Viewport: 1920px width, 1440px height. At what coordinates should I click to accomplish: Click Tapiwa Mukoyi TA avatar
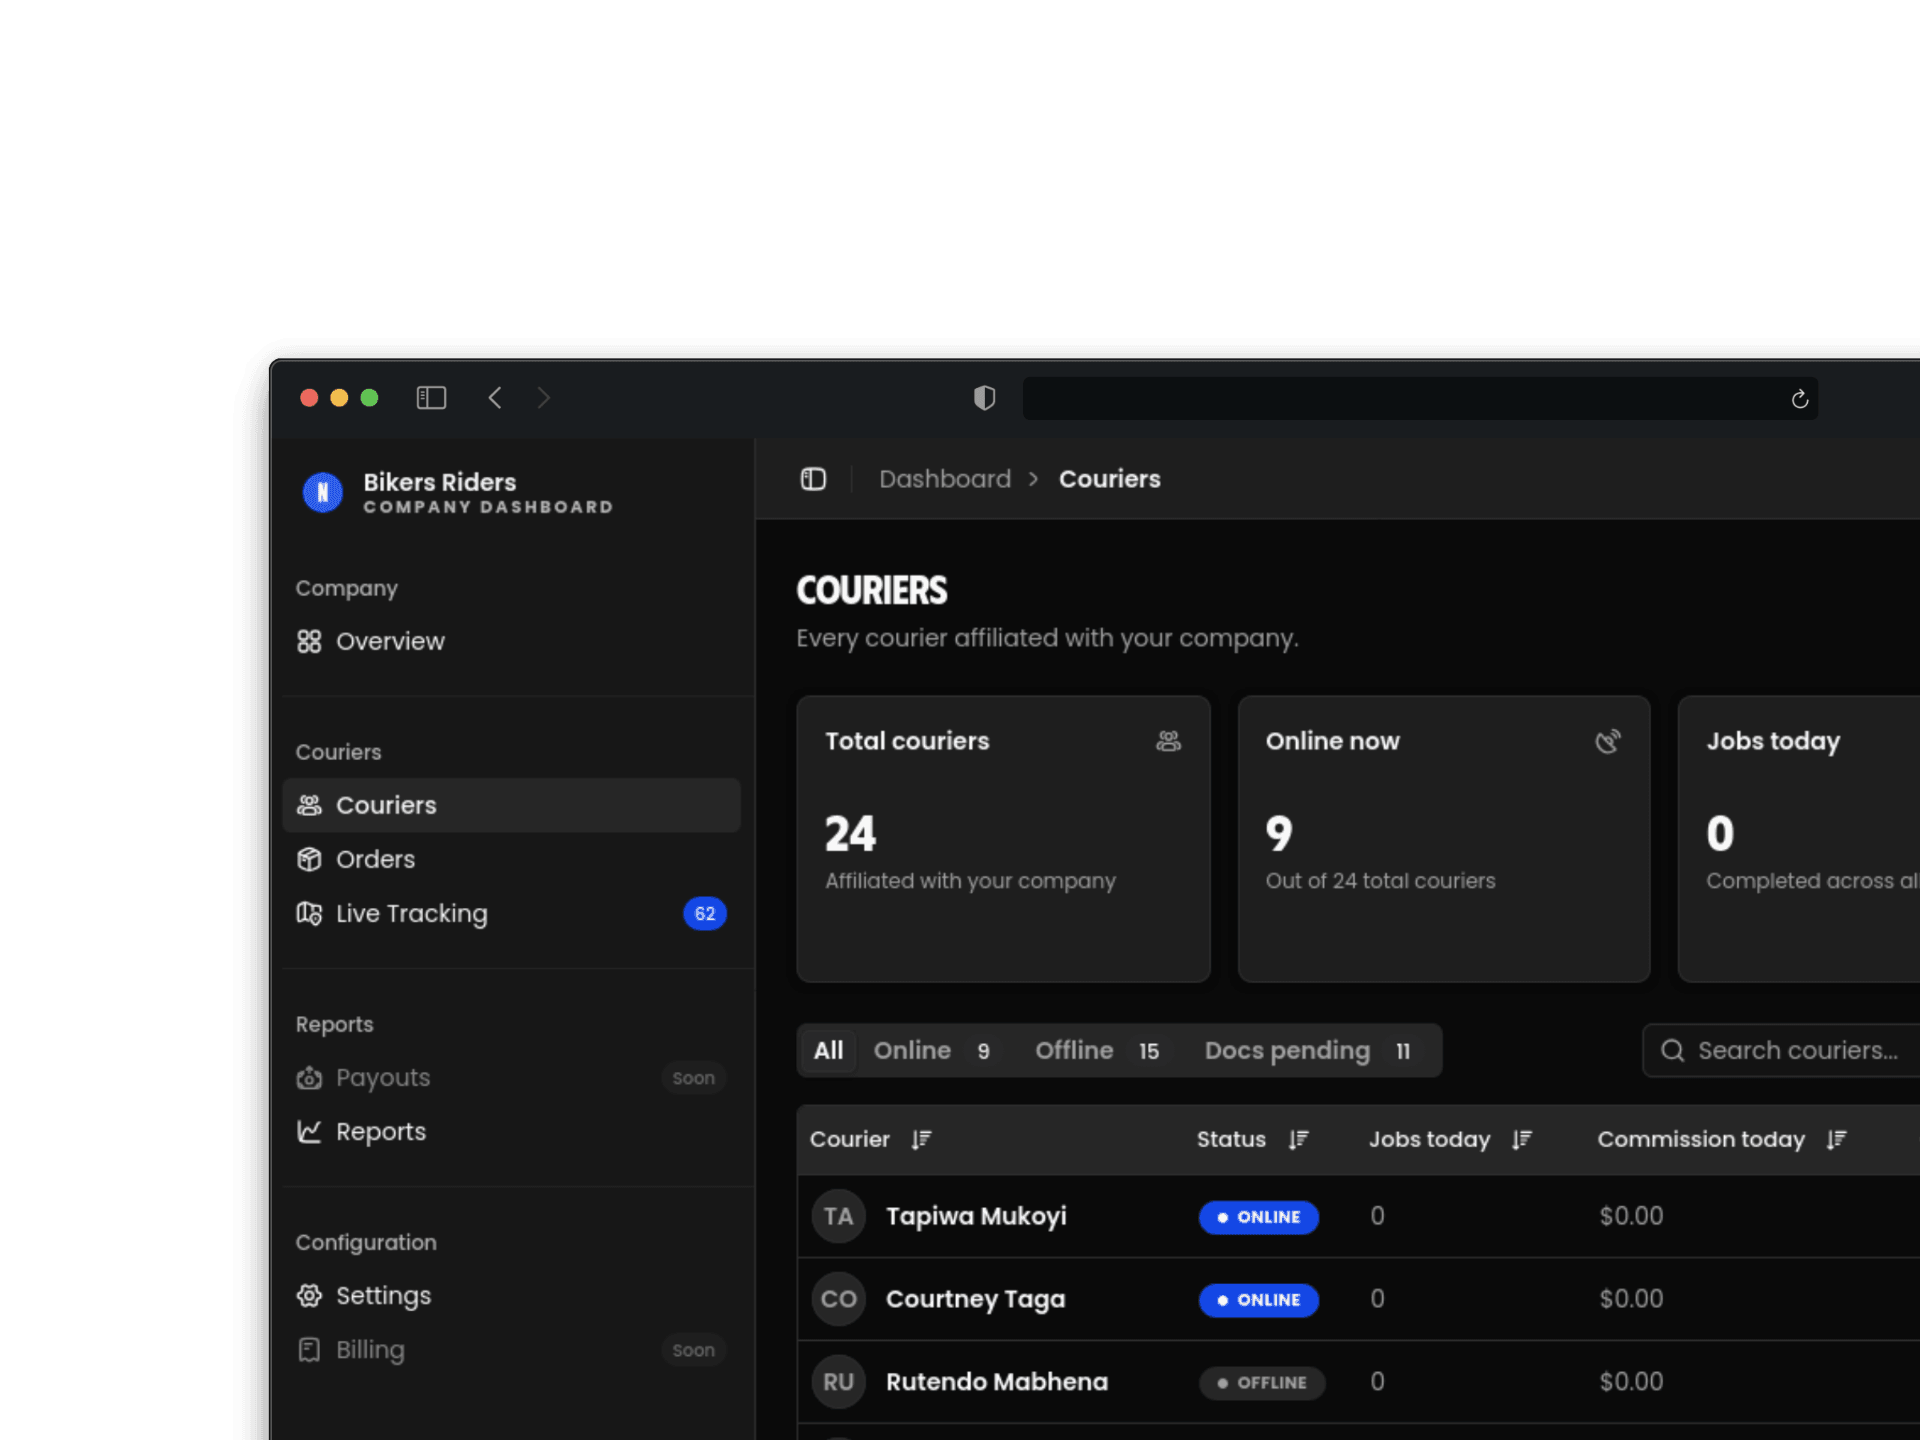(x=838, y=1216)
